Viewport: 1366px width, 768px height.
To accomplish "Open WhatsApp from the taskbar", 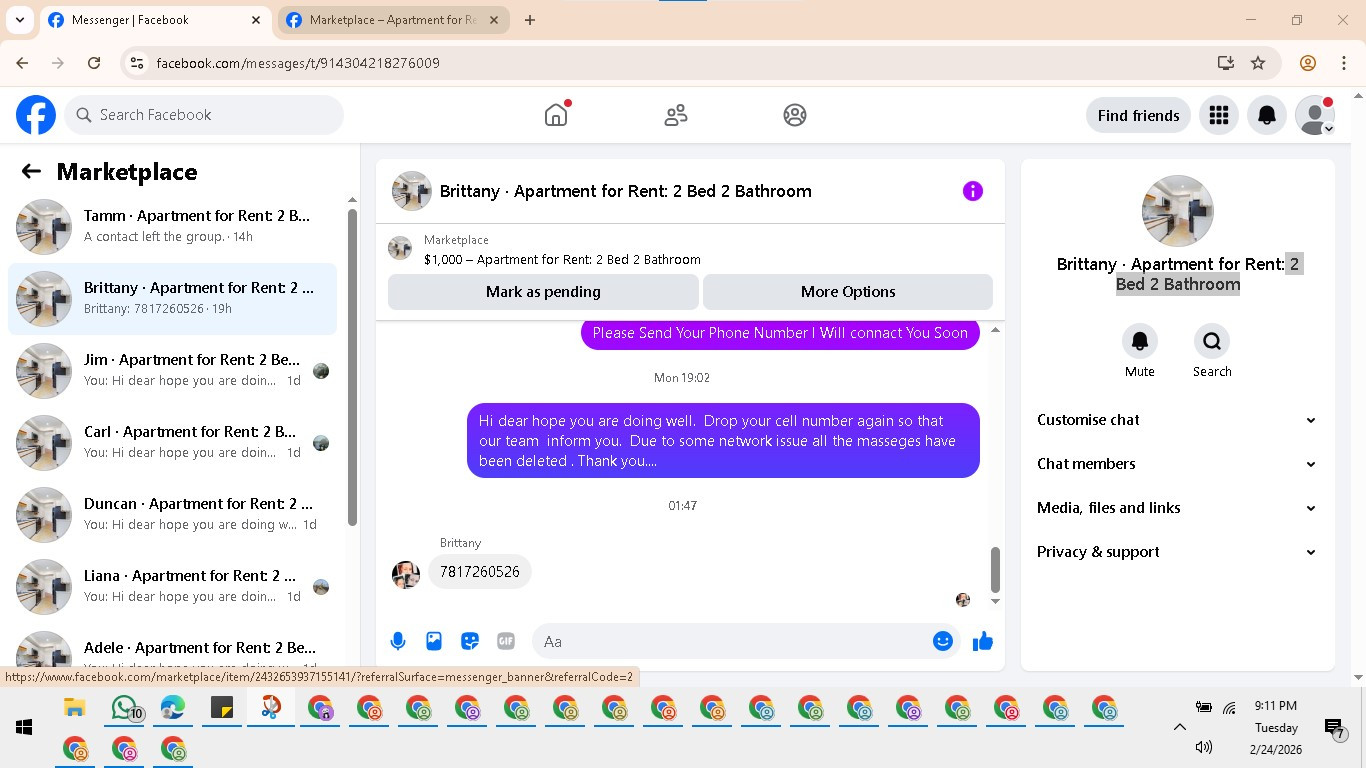I will (124, 708).
